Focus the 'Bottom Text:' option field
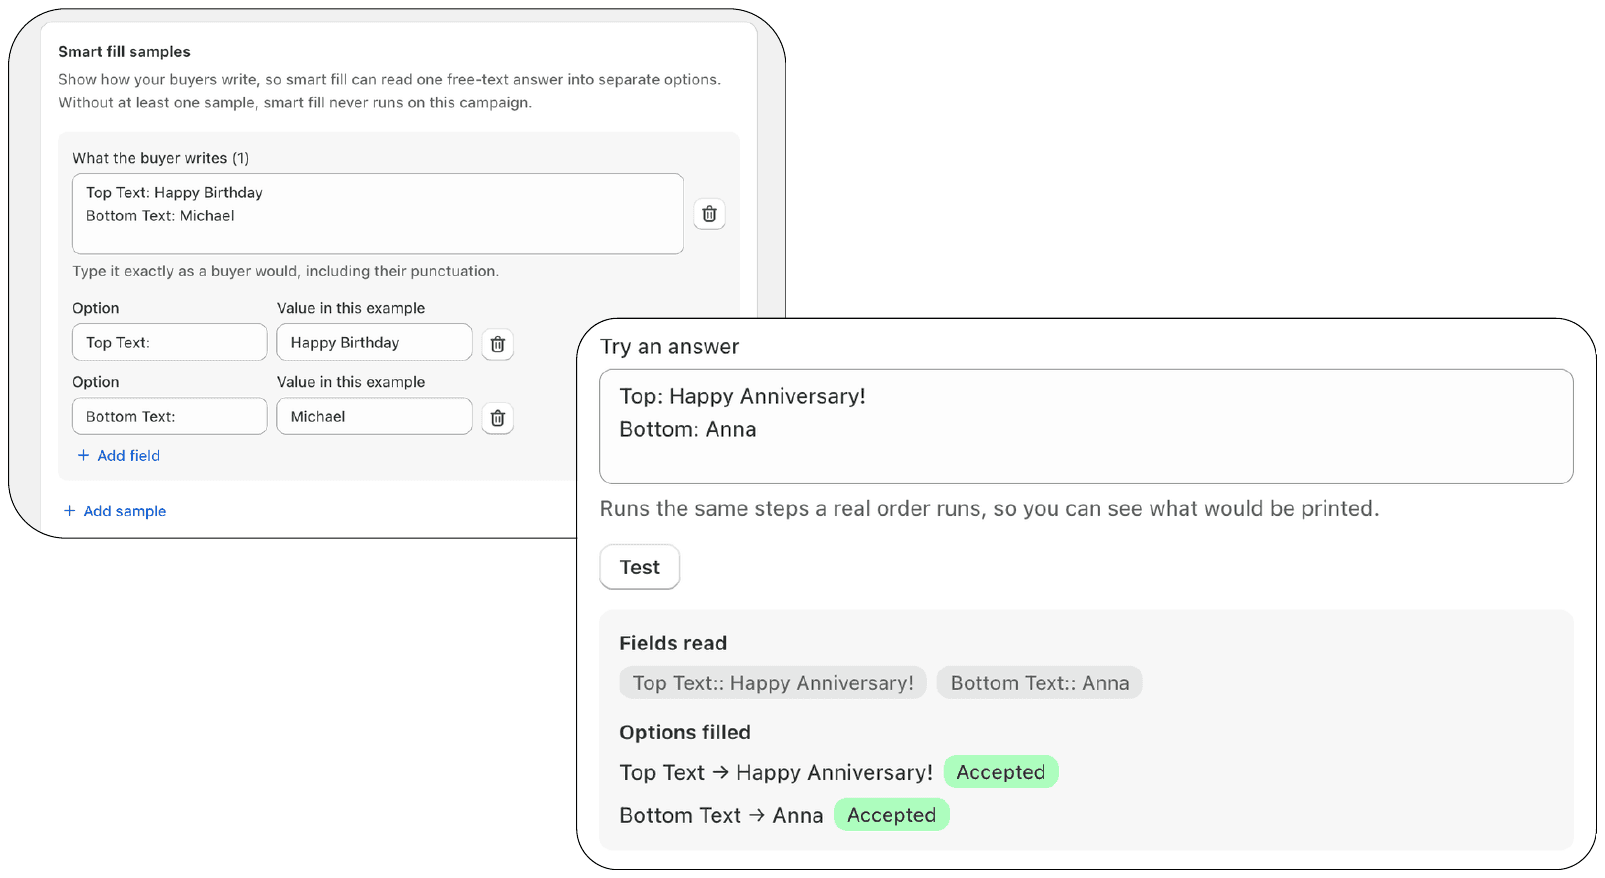This screenshot has height=878, width=1605. point(170,416)
